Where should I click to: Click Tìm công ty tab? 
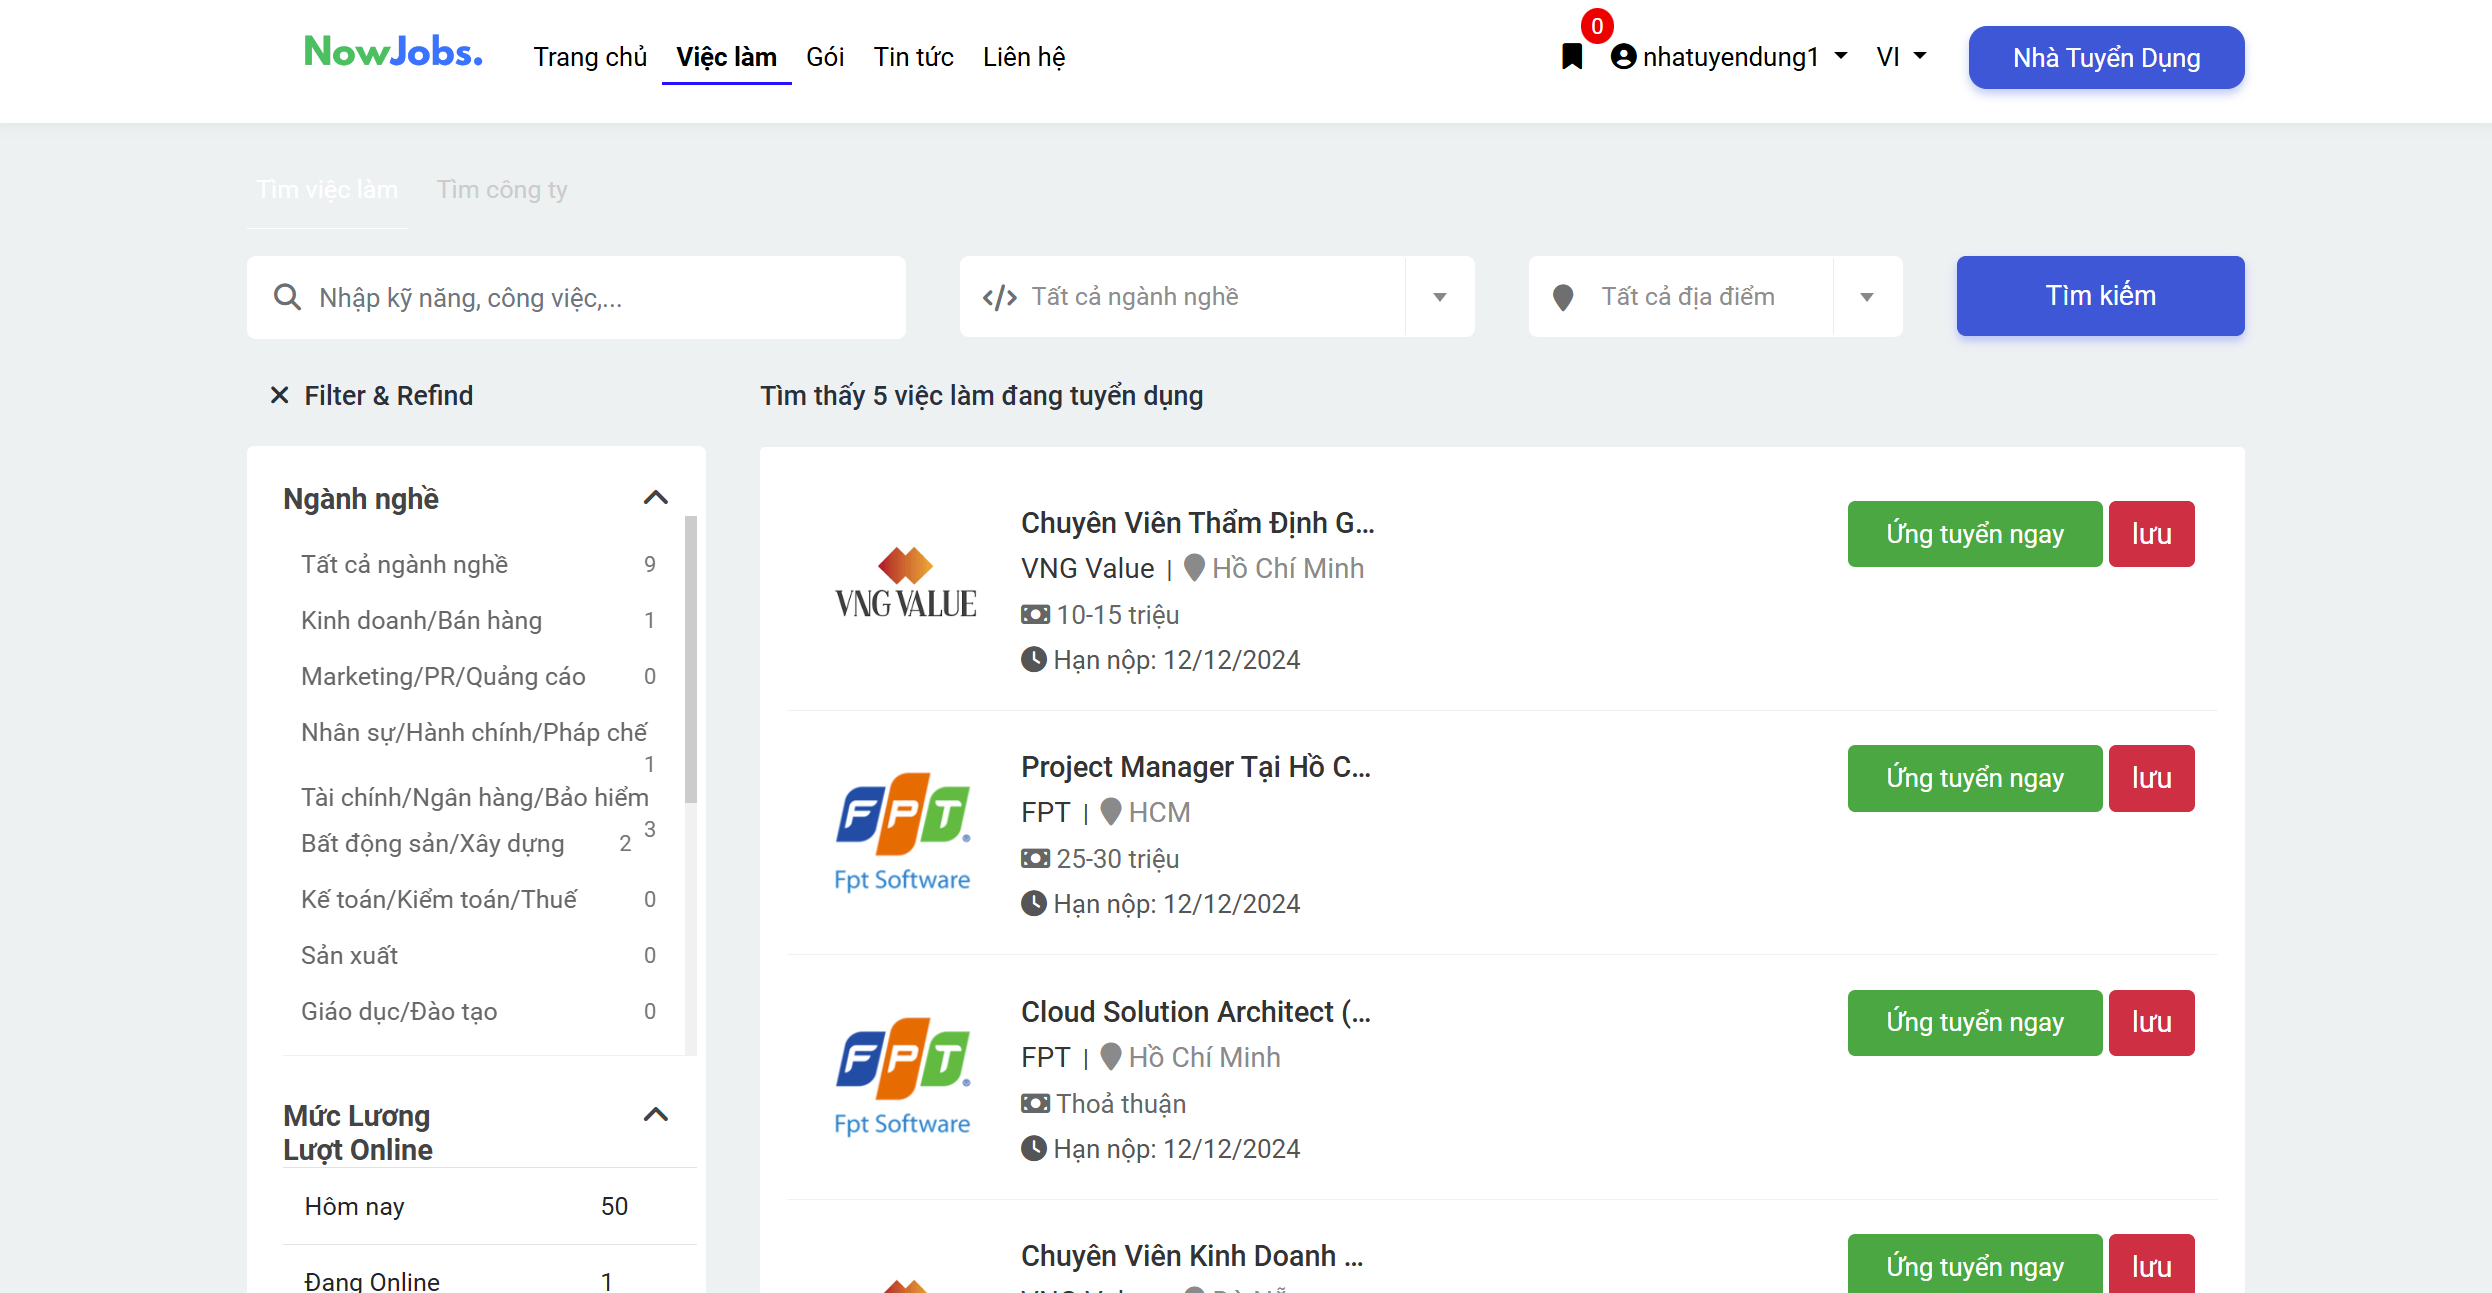tap(503, 188)
